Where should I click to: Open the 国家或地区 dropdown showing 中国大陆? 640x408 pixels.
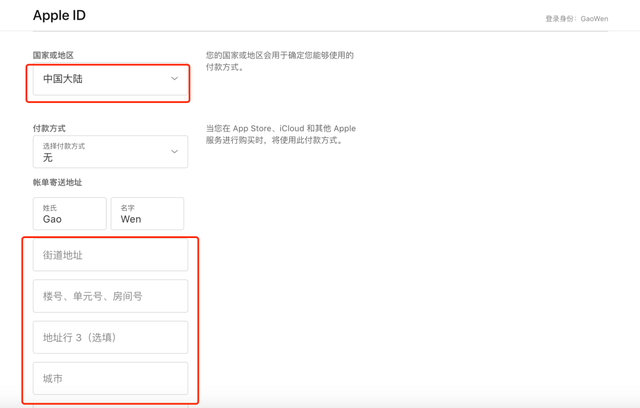(x=110, y=79)
